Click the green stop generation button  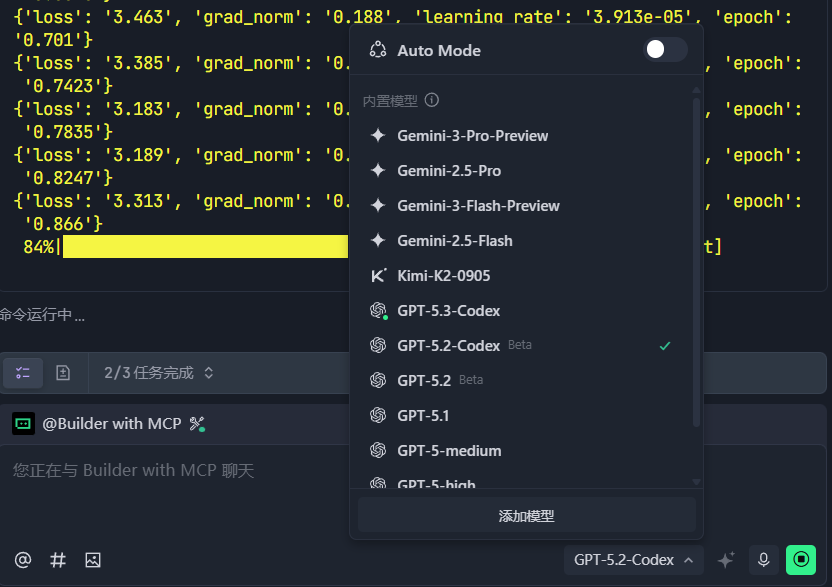coord(800,560)
